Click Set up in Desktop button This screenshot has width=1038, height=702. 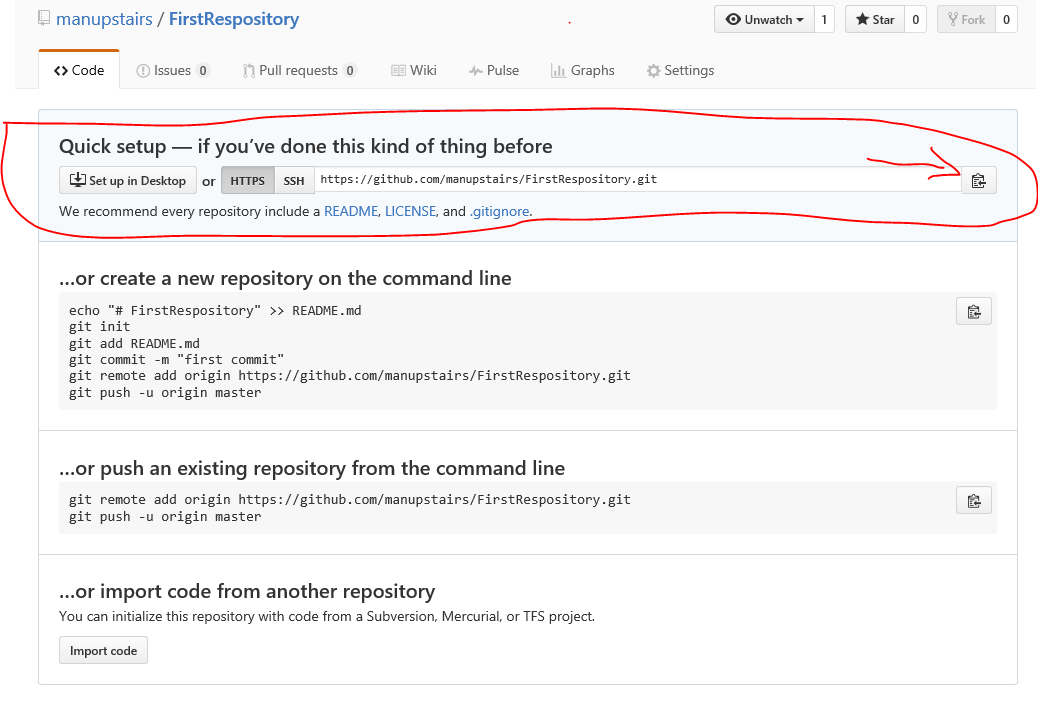coord(128,180)
